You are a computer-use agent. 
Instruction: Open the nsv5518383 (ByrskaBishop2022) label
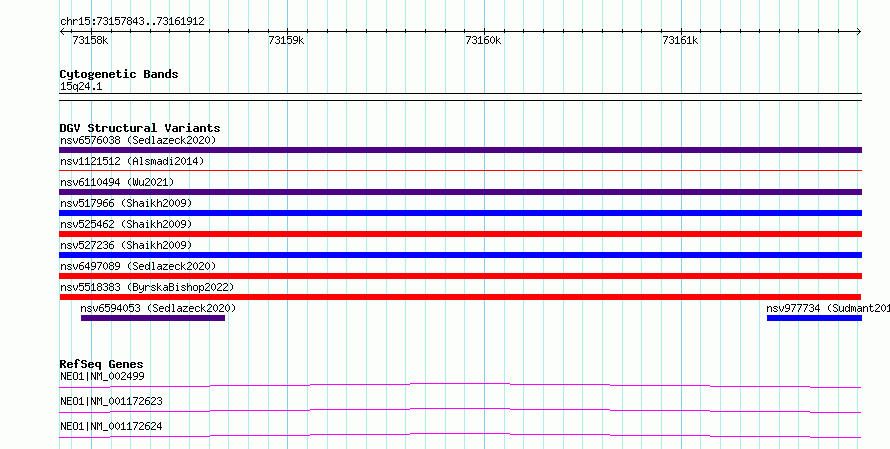coord(147,287)
